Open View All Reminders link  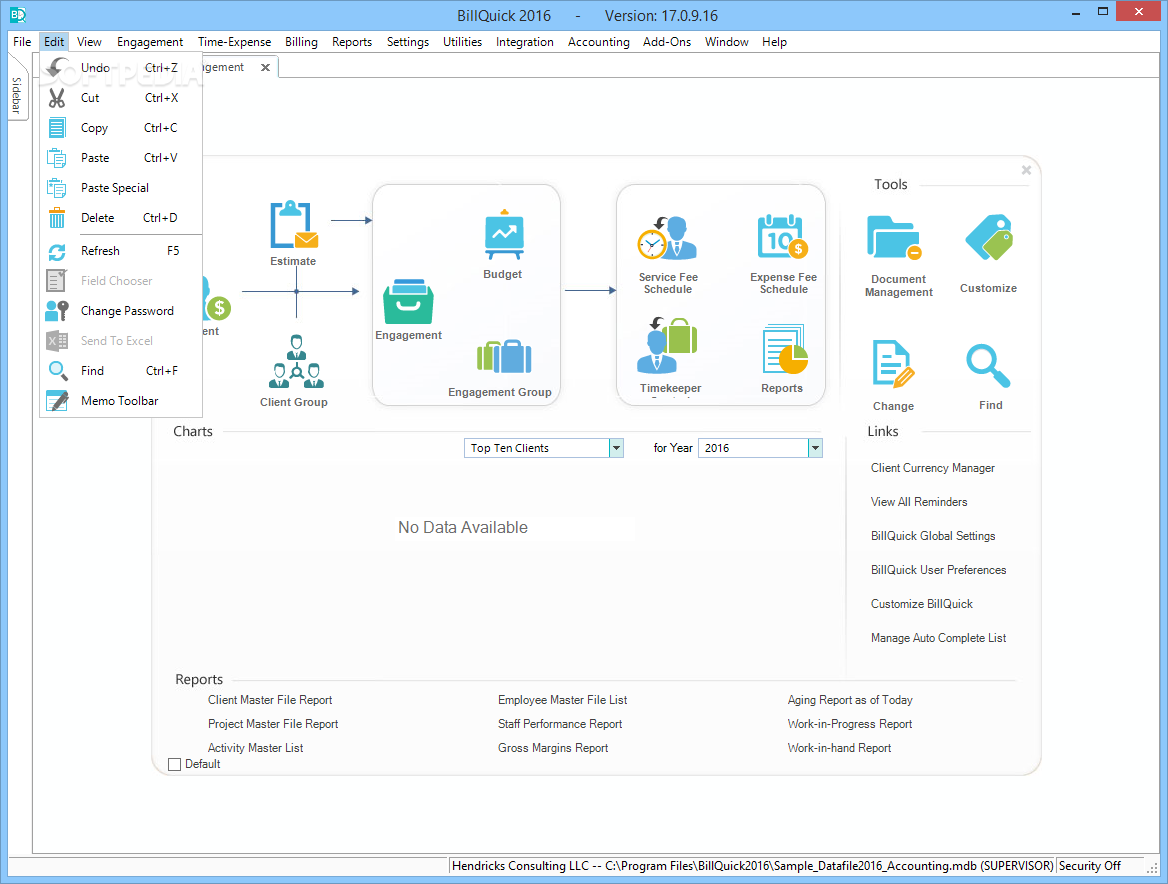pyautogui.click(x=919, y=502)
